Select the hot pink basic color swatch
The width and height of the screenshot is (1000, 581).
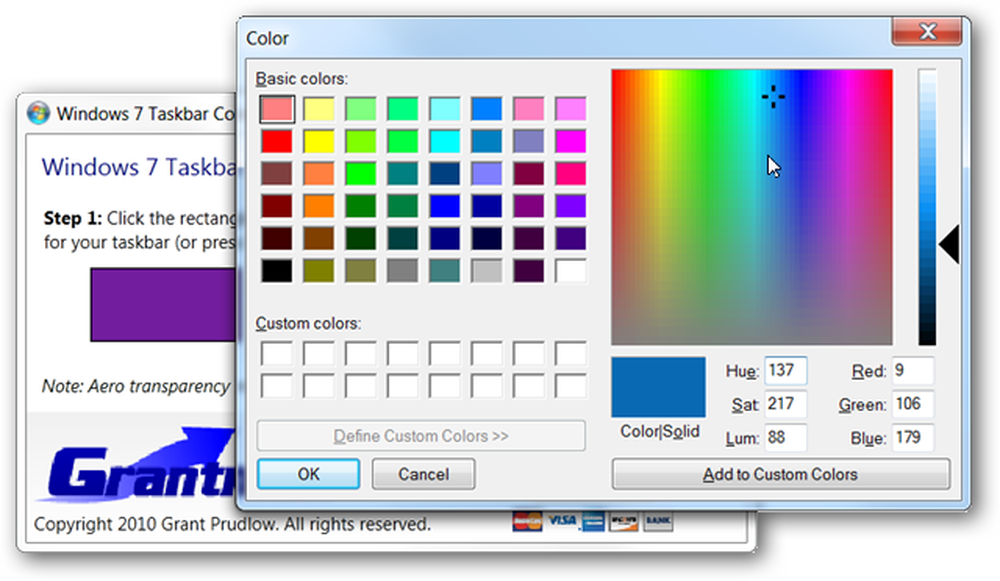click(571, 173)
